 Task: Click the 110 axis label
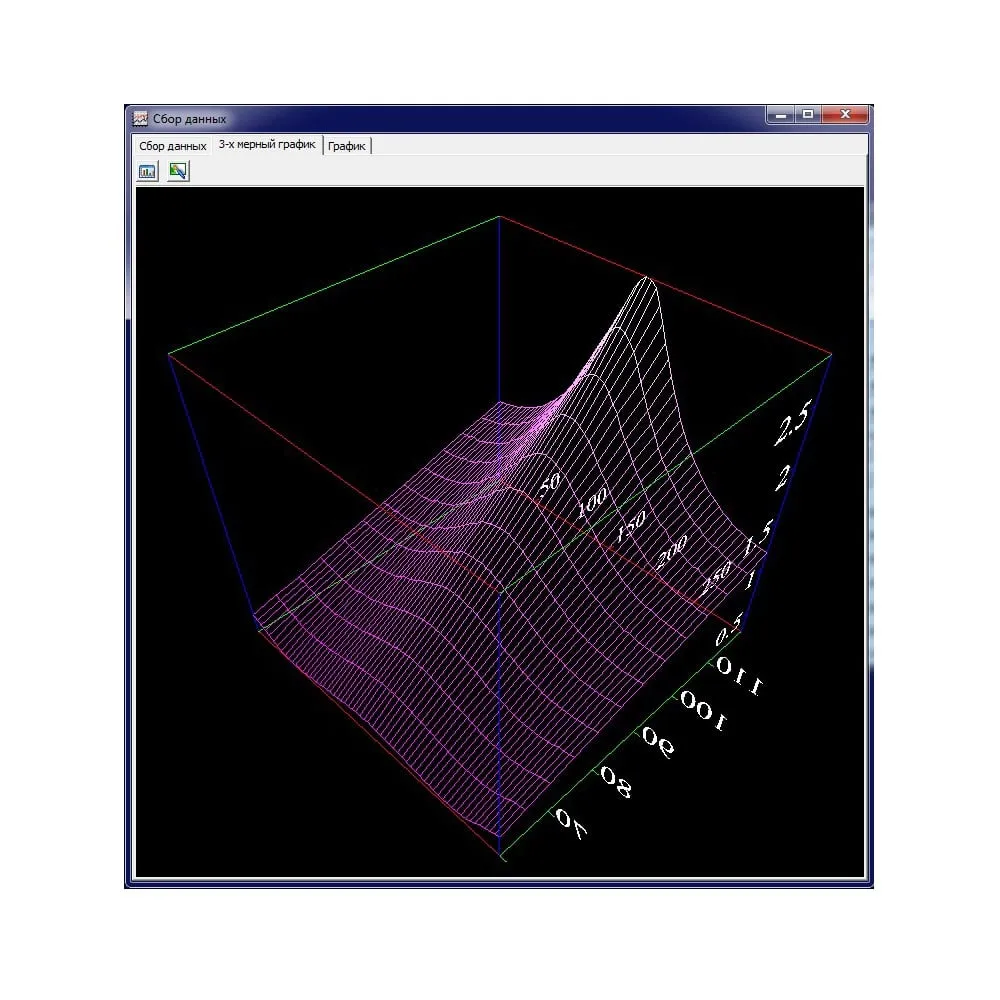pos(740,675)
